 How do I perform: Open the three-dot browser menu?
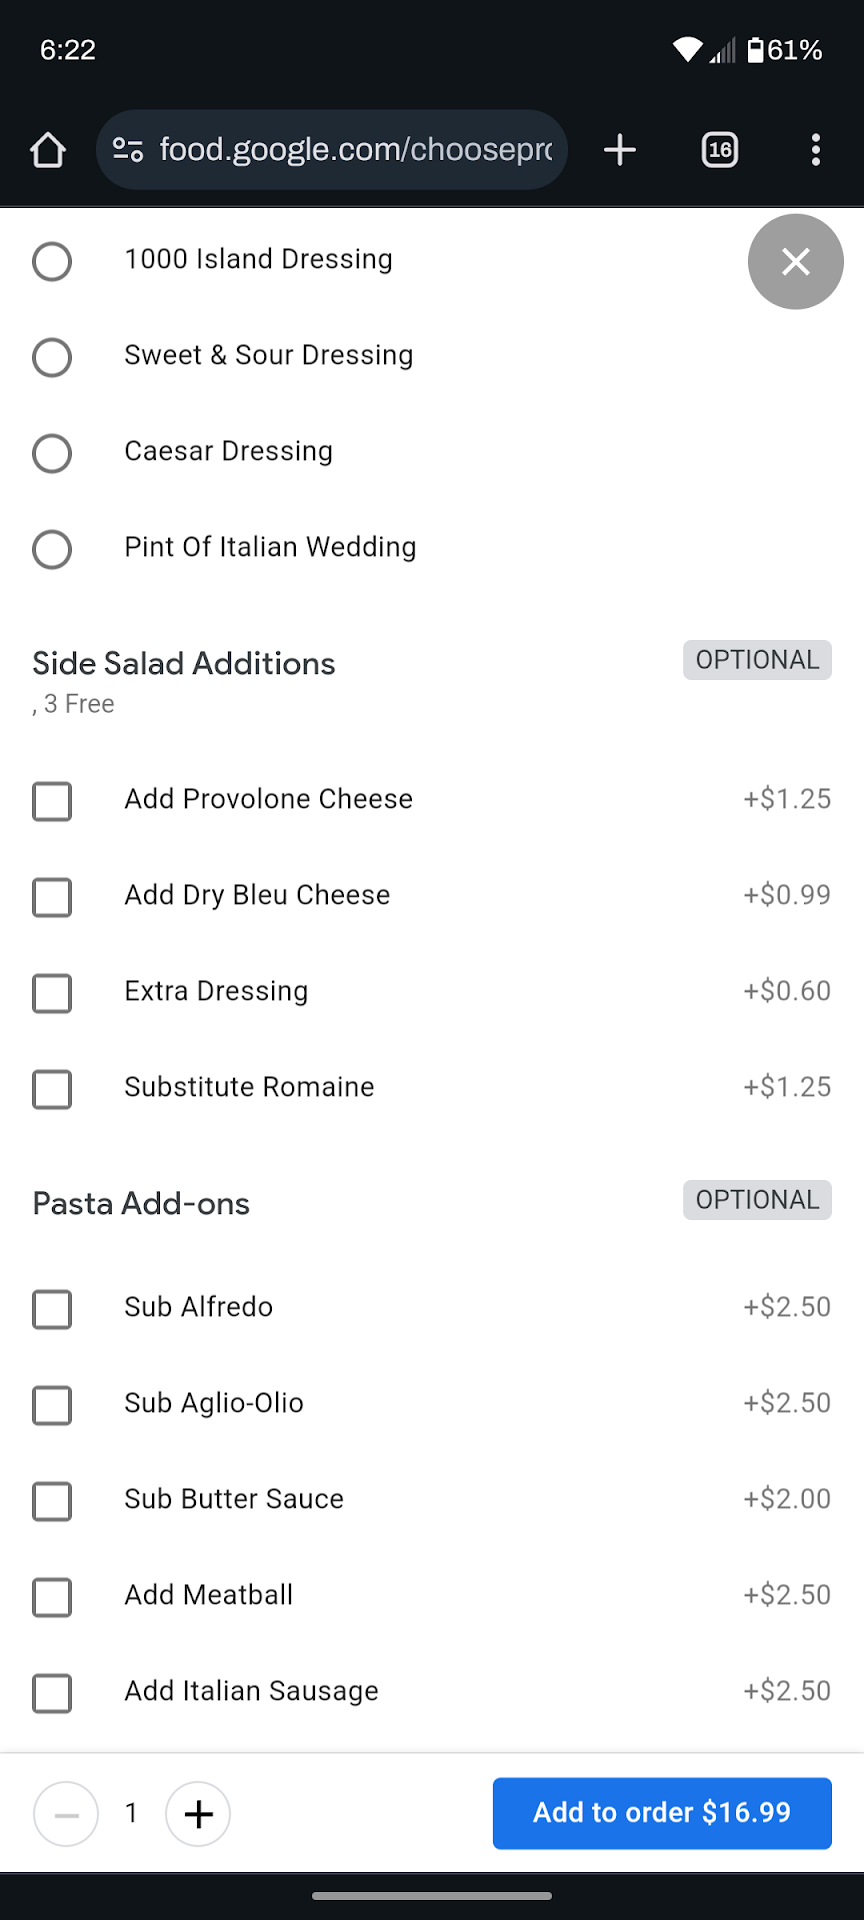(x=816, y=150)
